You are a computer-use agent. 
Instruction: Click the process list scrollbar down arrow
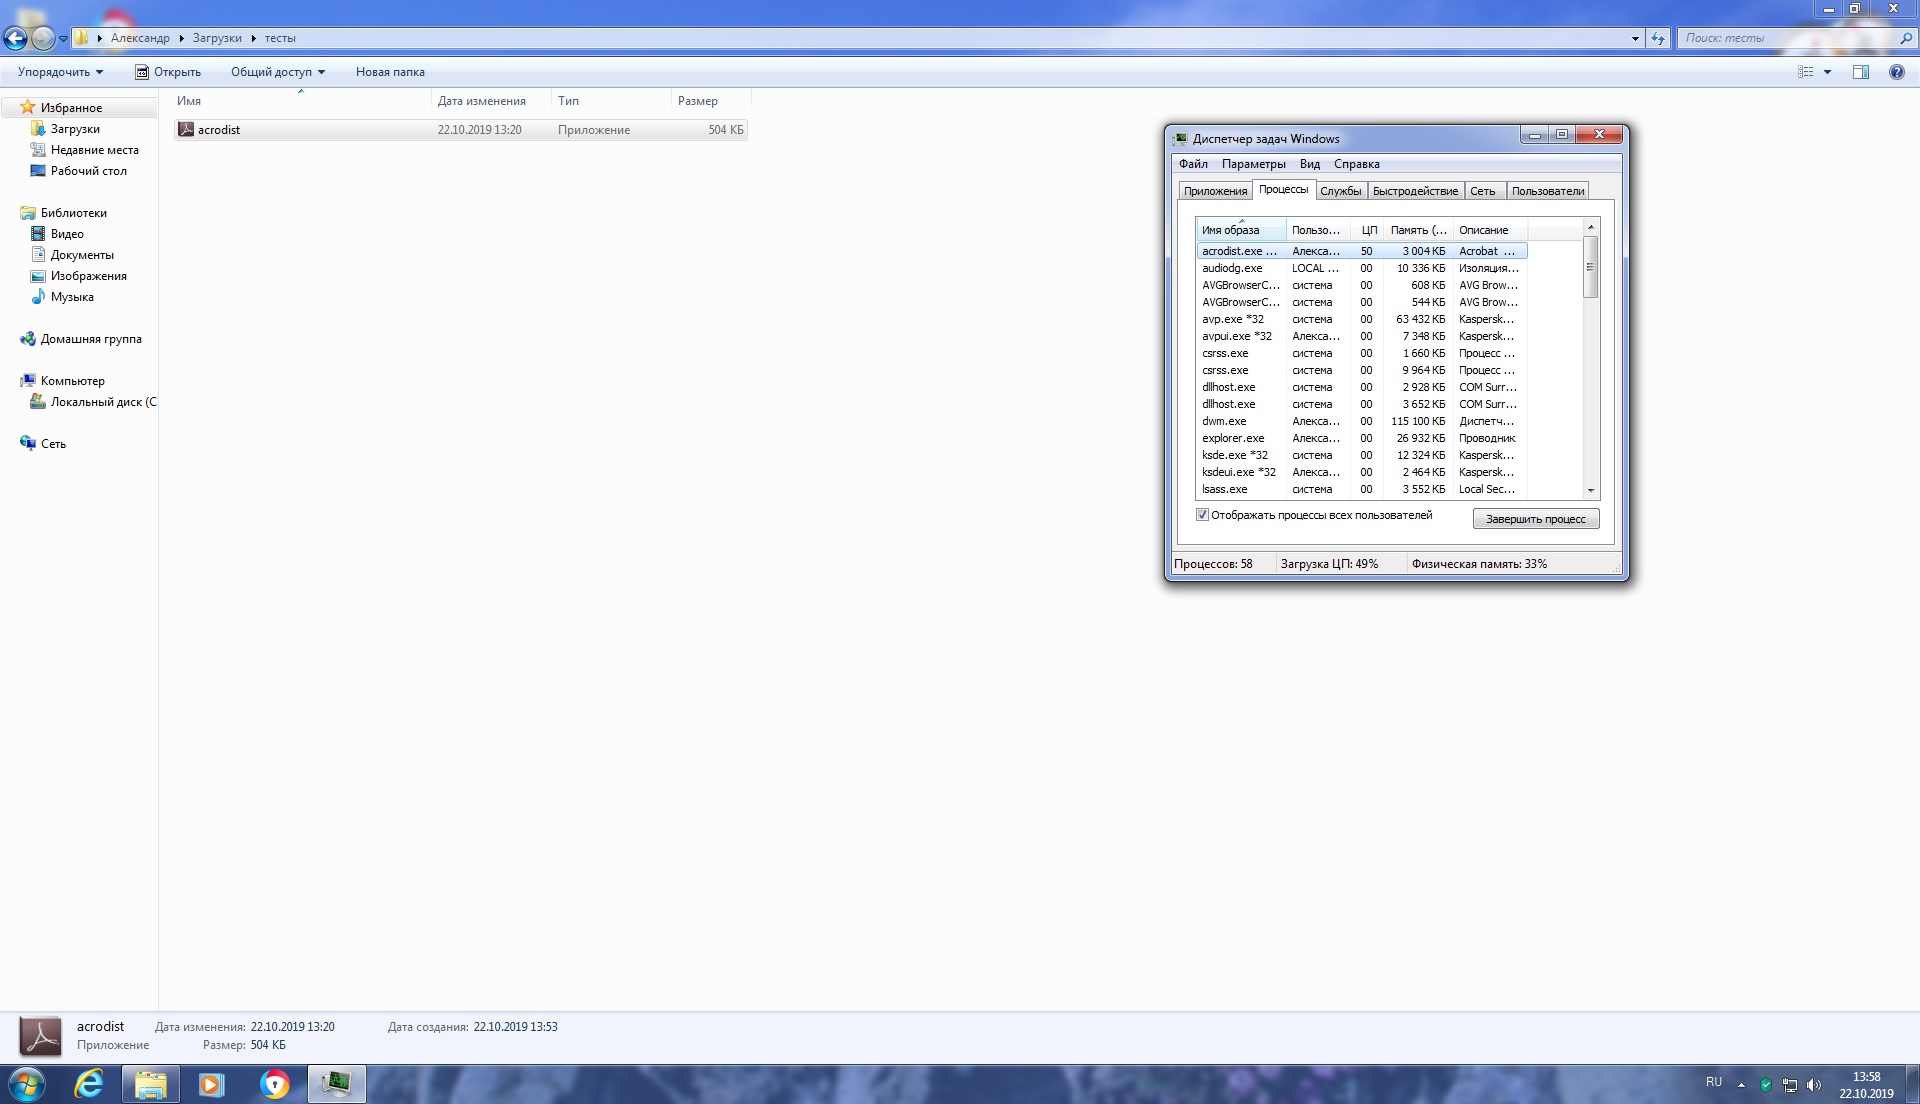pyautogui.click(x=1590, y=490)
